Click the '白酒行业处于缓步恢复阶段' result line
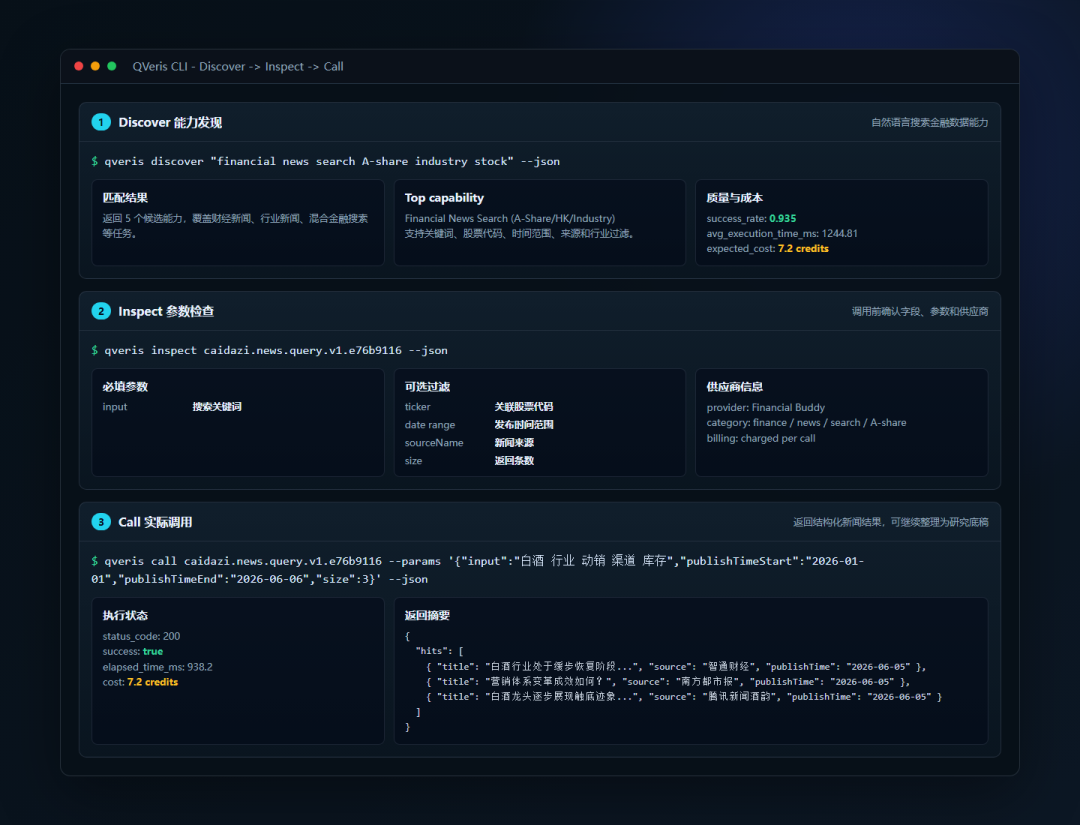This screenshot has height=825, width=1080. (676, 667)
